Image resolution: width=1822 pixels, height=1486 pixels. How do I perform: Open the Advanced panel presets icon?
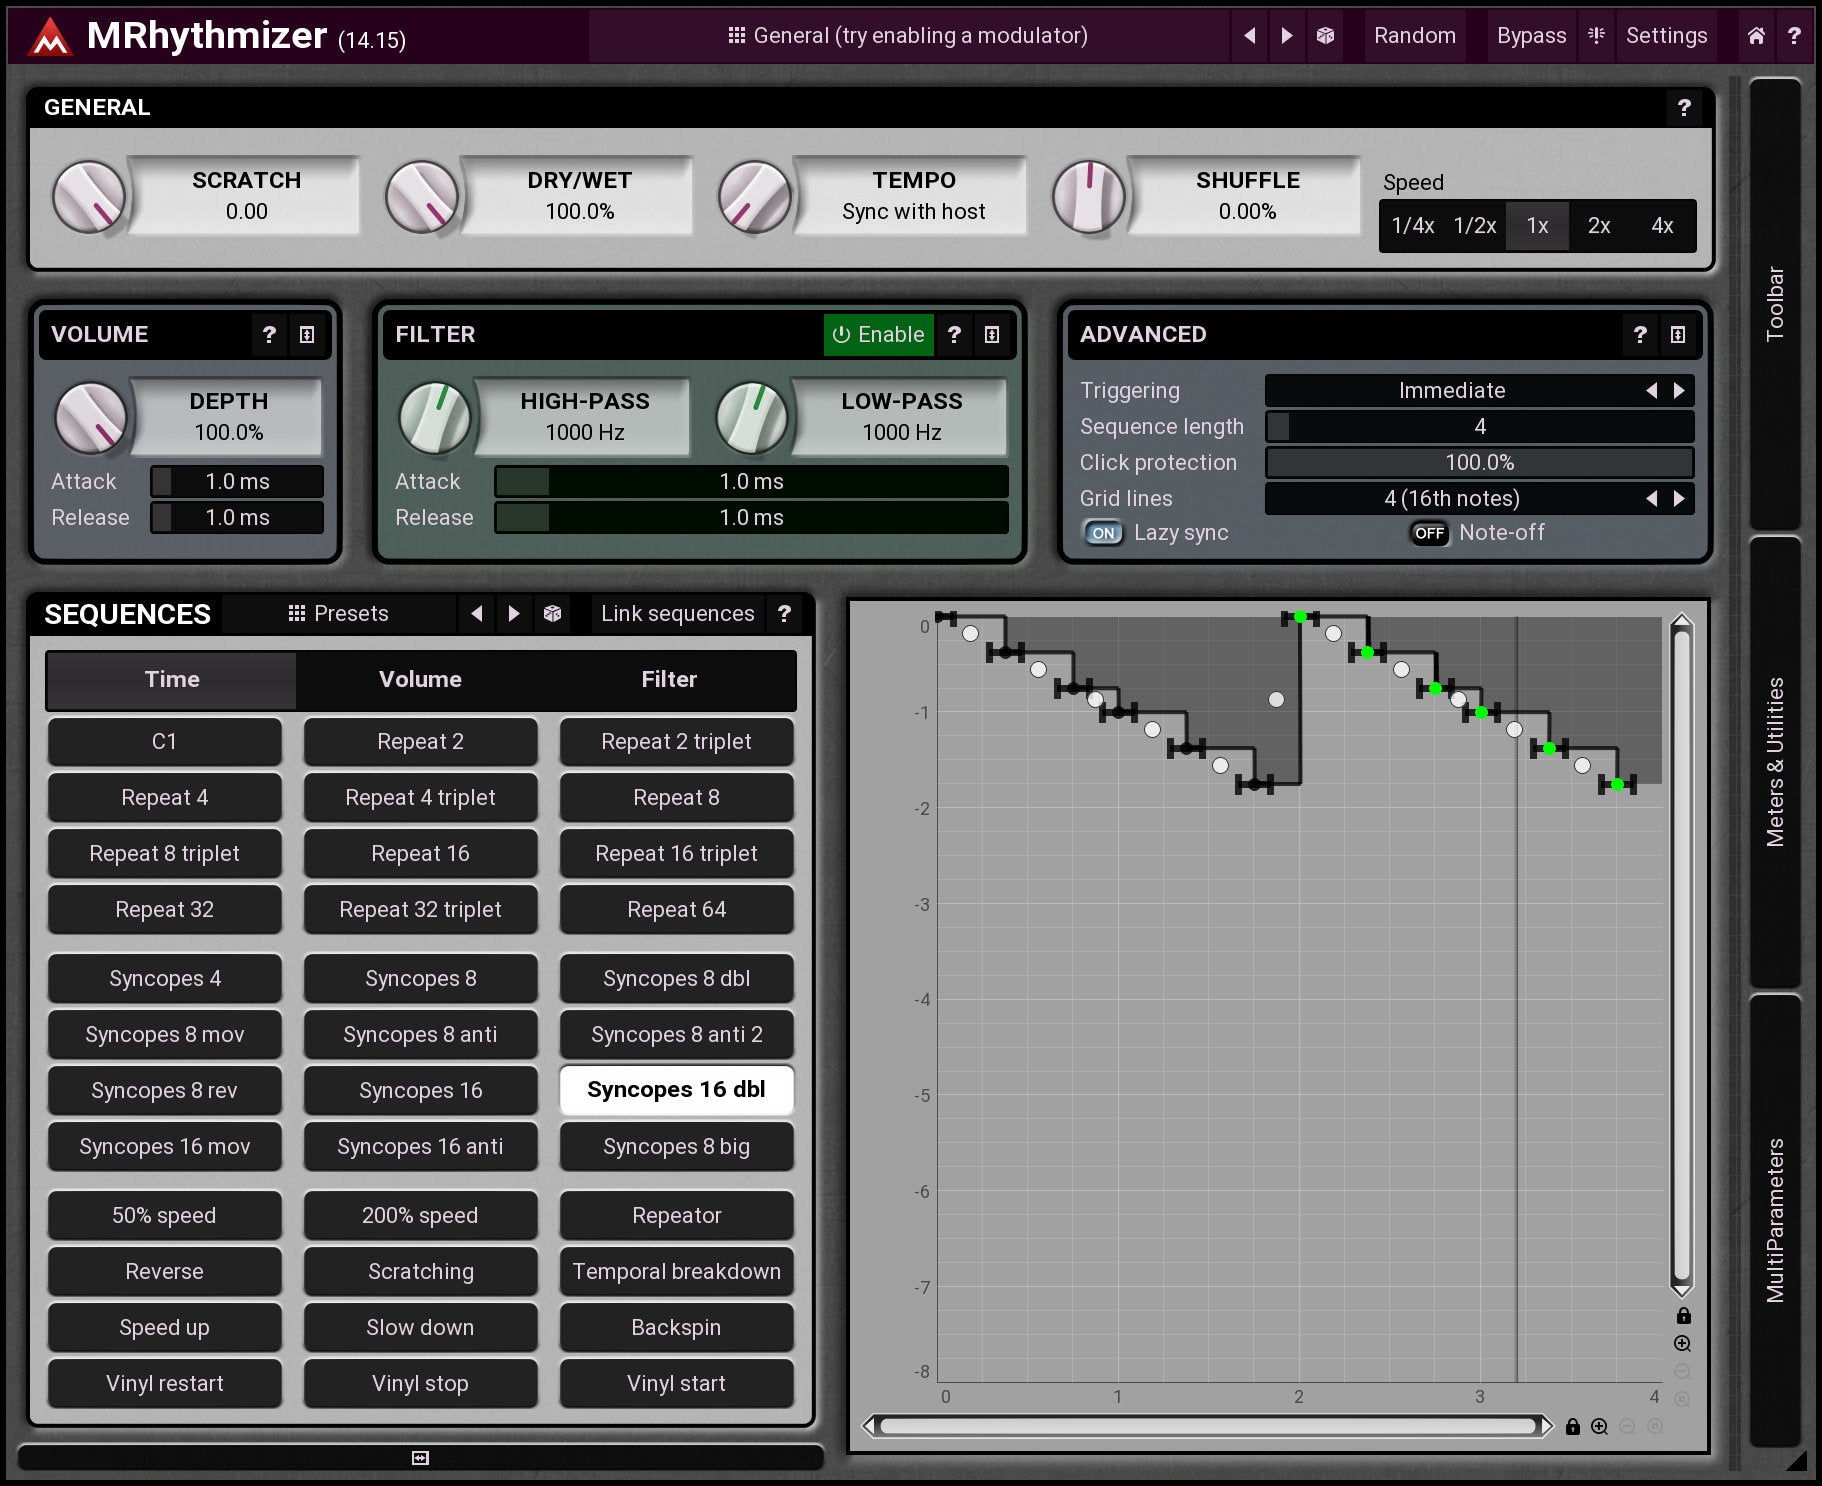pos(1678,335)
